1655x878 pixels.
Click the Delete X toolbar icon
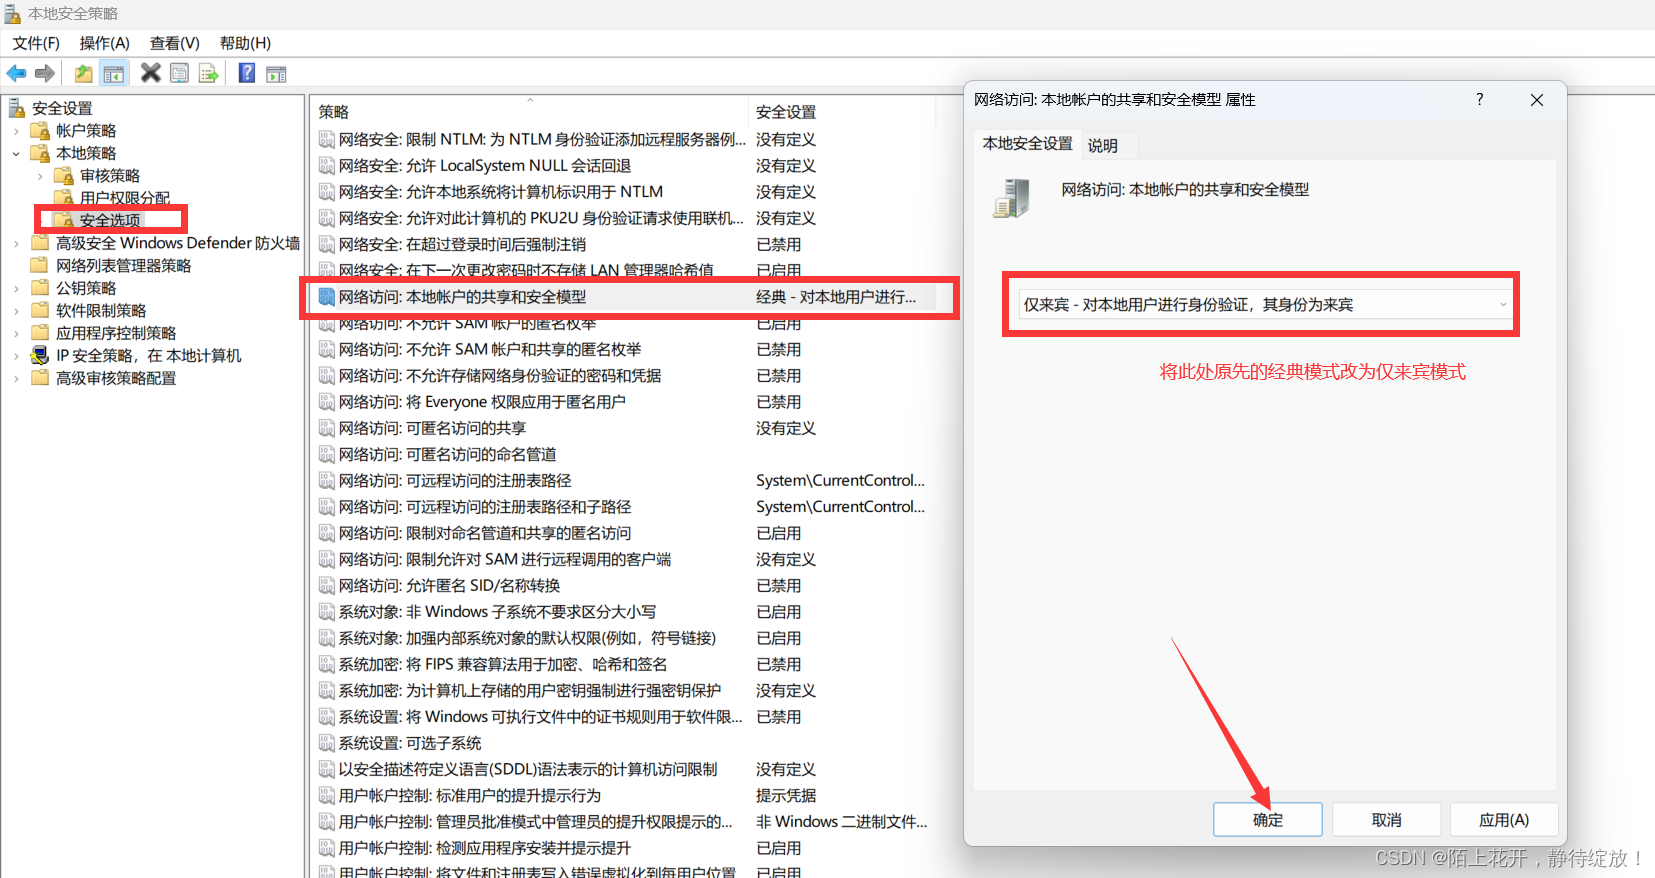(x=151, y=72)
